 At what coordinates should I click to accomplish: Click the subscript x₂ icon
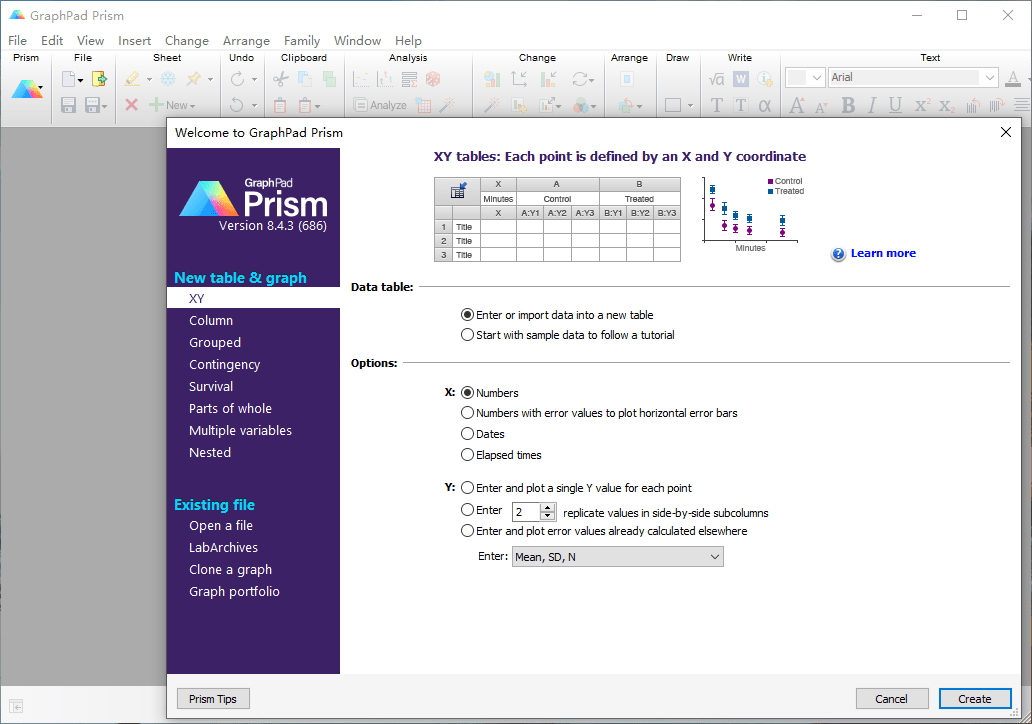pyautogui.click(x=946, y=105)
